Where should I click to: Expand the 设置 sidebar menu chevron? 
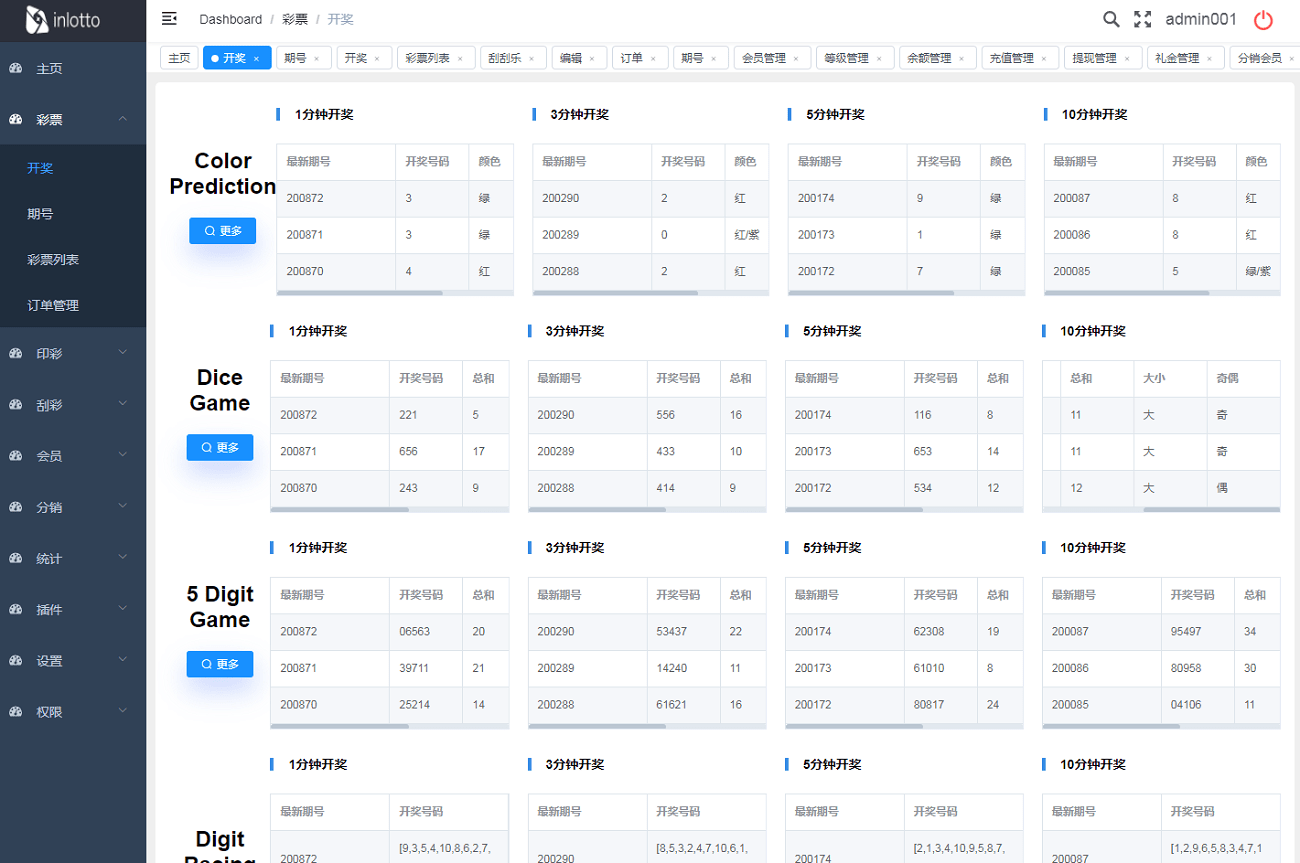click(122, 660)
